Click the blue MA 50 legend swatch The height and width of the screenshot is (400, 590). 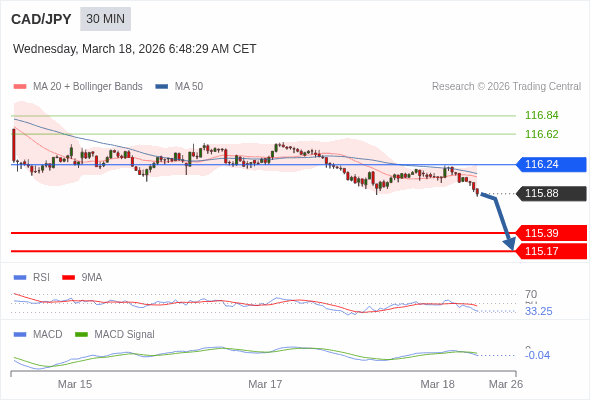(x=162, y=87)
